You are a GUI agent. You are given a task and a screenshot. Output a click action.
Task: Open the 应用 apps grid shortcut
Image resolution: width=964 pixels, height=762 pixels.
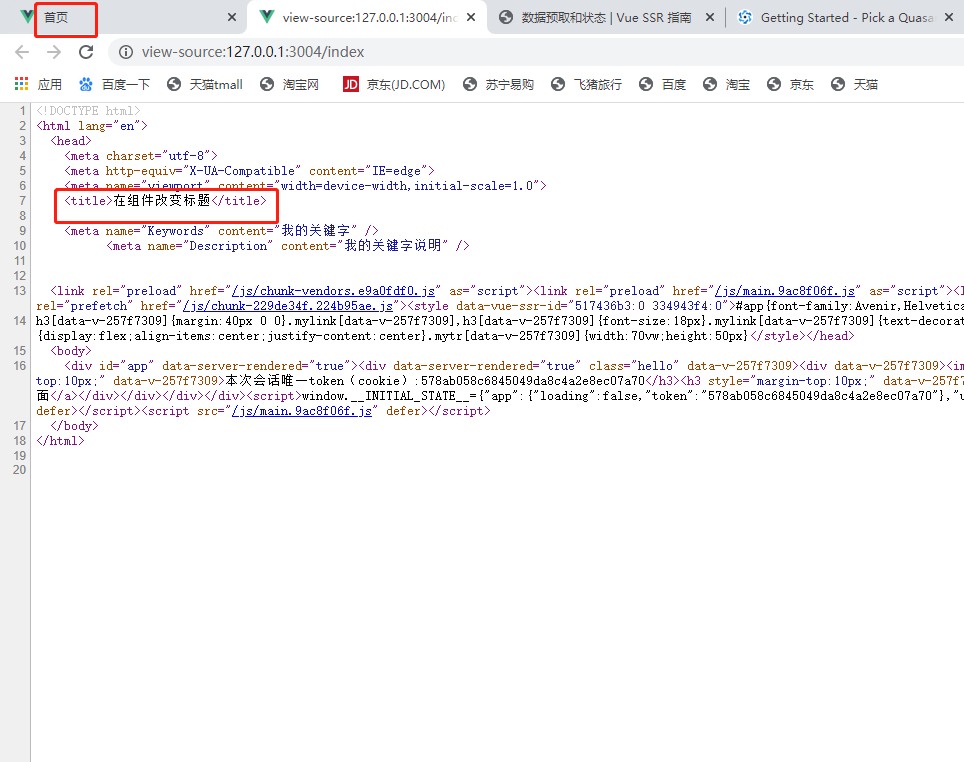pos(38,84)
